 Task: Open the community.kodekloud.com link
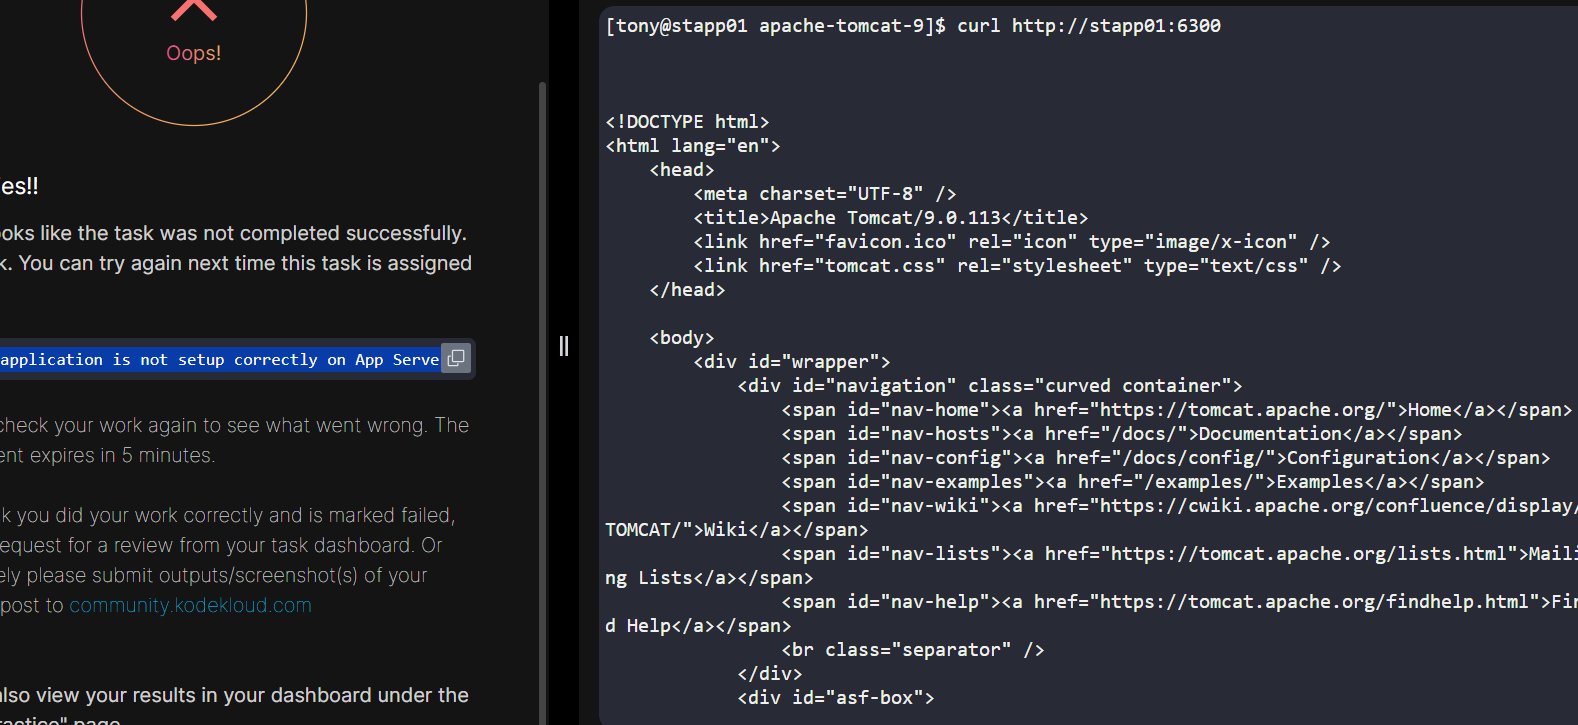190,605
